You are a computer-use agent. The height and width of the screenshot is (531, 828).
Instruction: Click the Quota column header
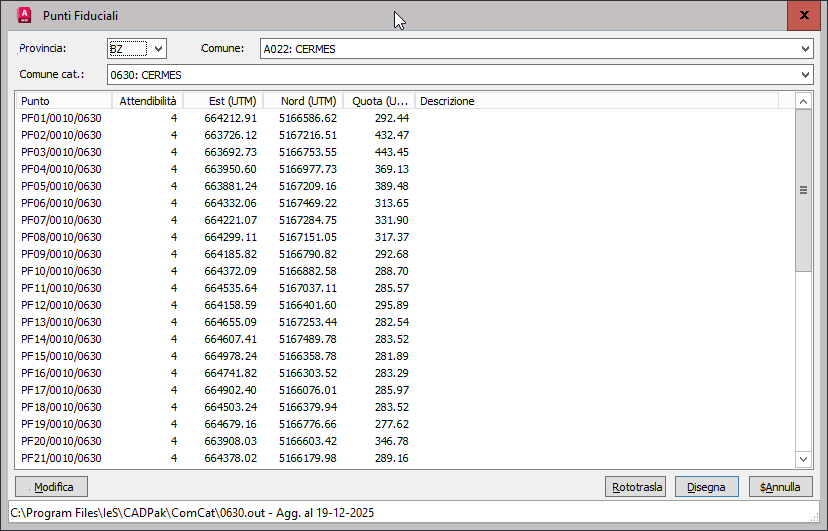pos(379,101)
